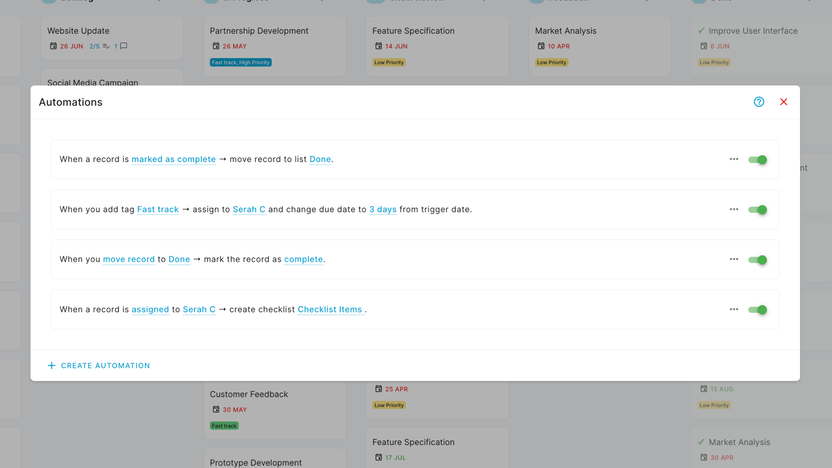
Task: Disable the marked as complete automation toggle
Action: click(758, 160)
